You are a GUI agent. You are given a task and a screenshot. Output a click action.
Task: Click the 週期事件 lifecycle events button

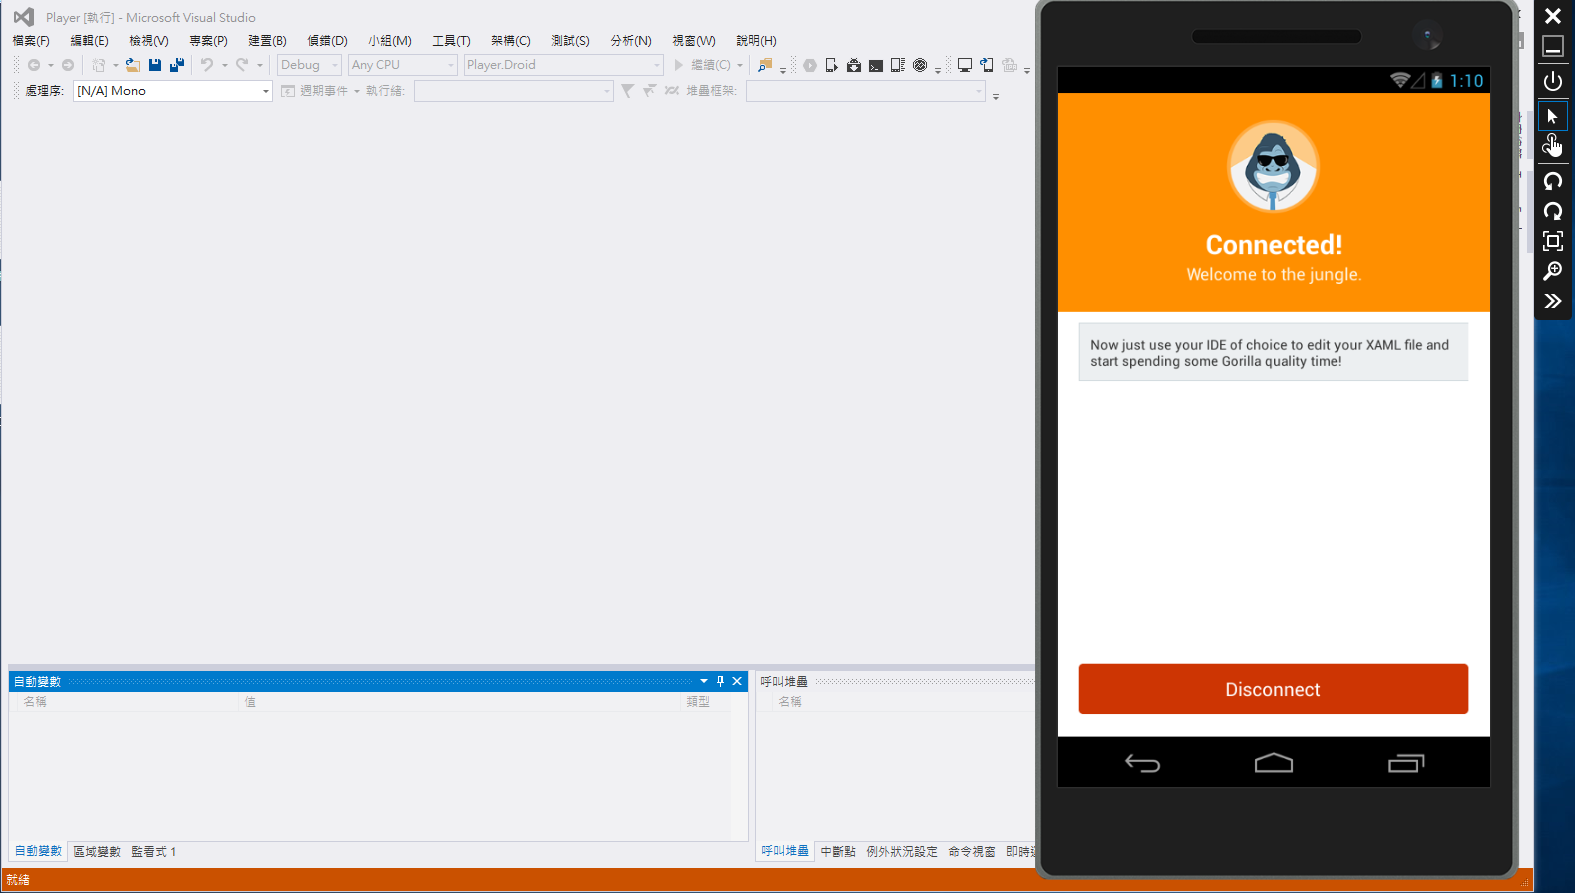[314, 91]
